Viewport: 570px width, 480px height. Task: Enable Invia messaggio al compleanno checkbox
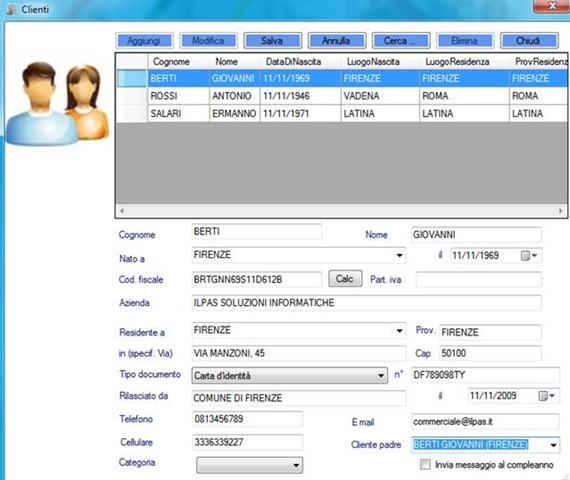click(x=425, y=464)
